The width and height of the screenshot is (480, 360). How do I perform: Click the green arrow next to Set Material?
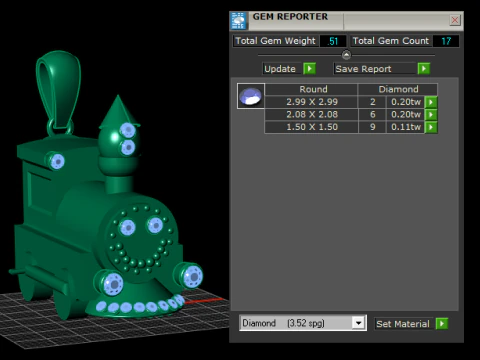[442, 323]
